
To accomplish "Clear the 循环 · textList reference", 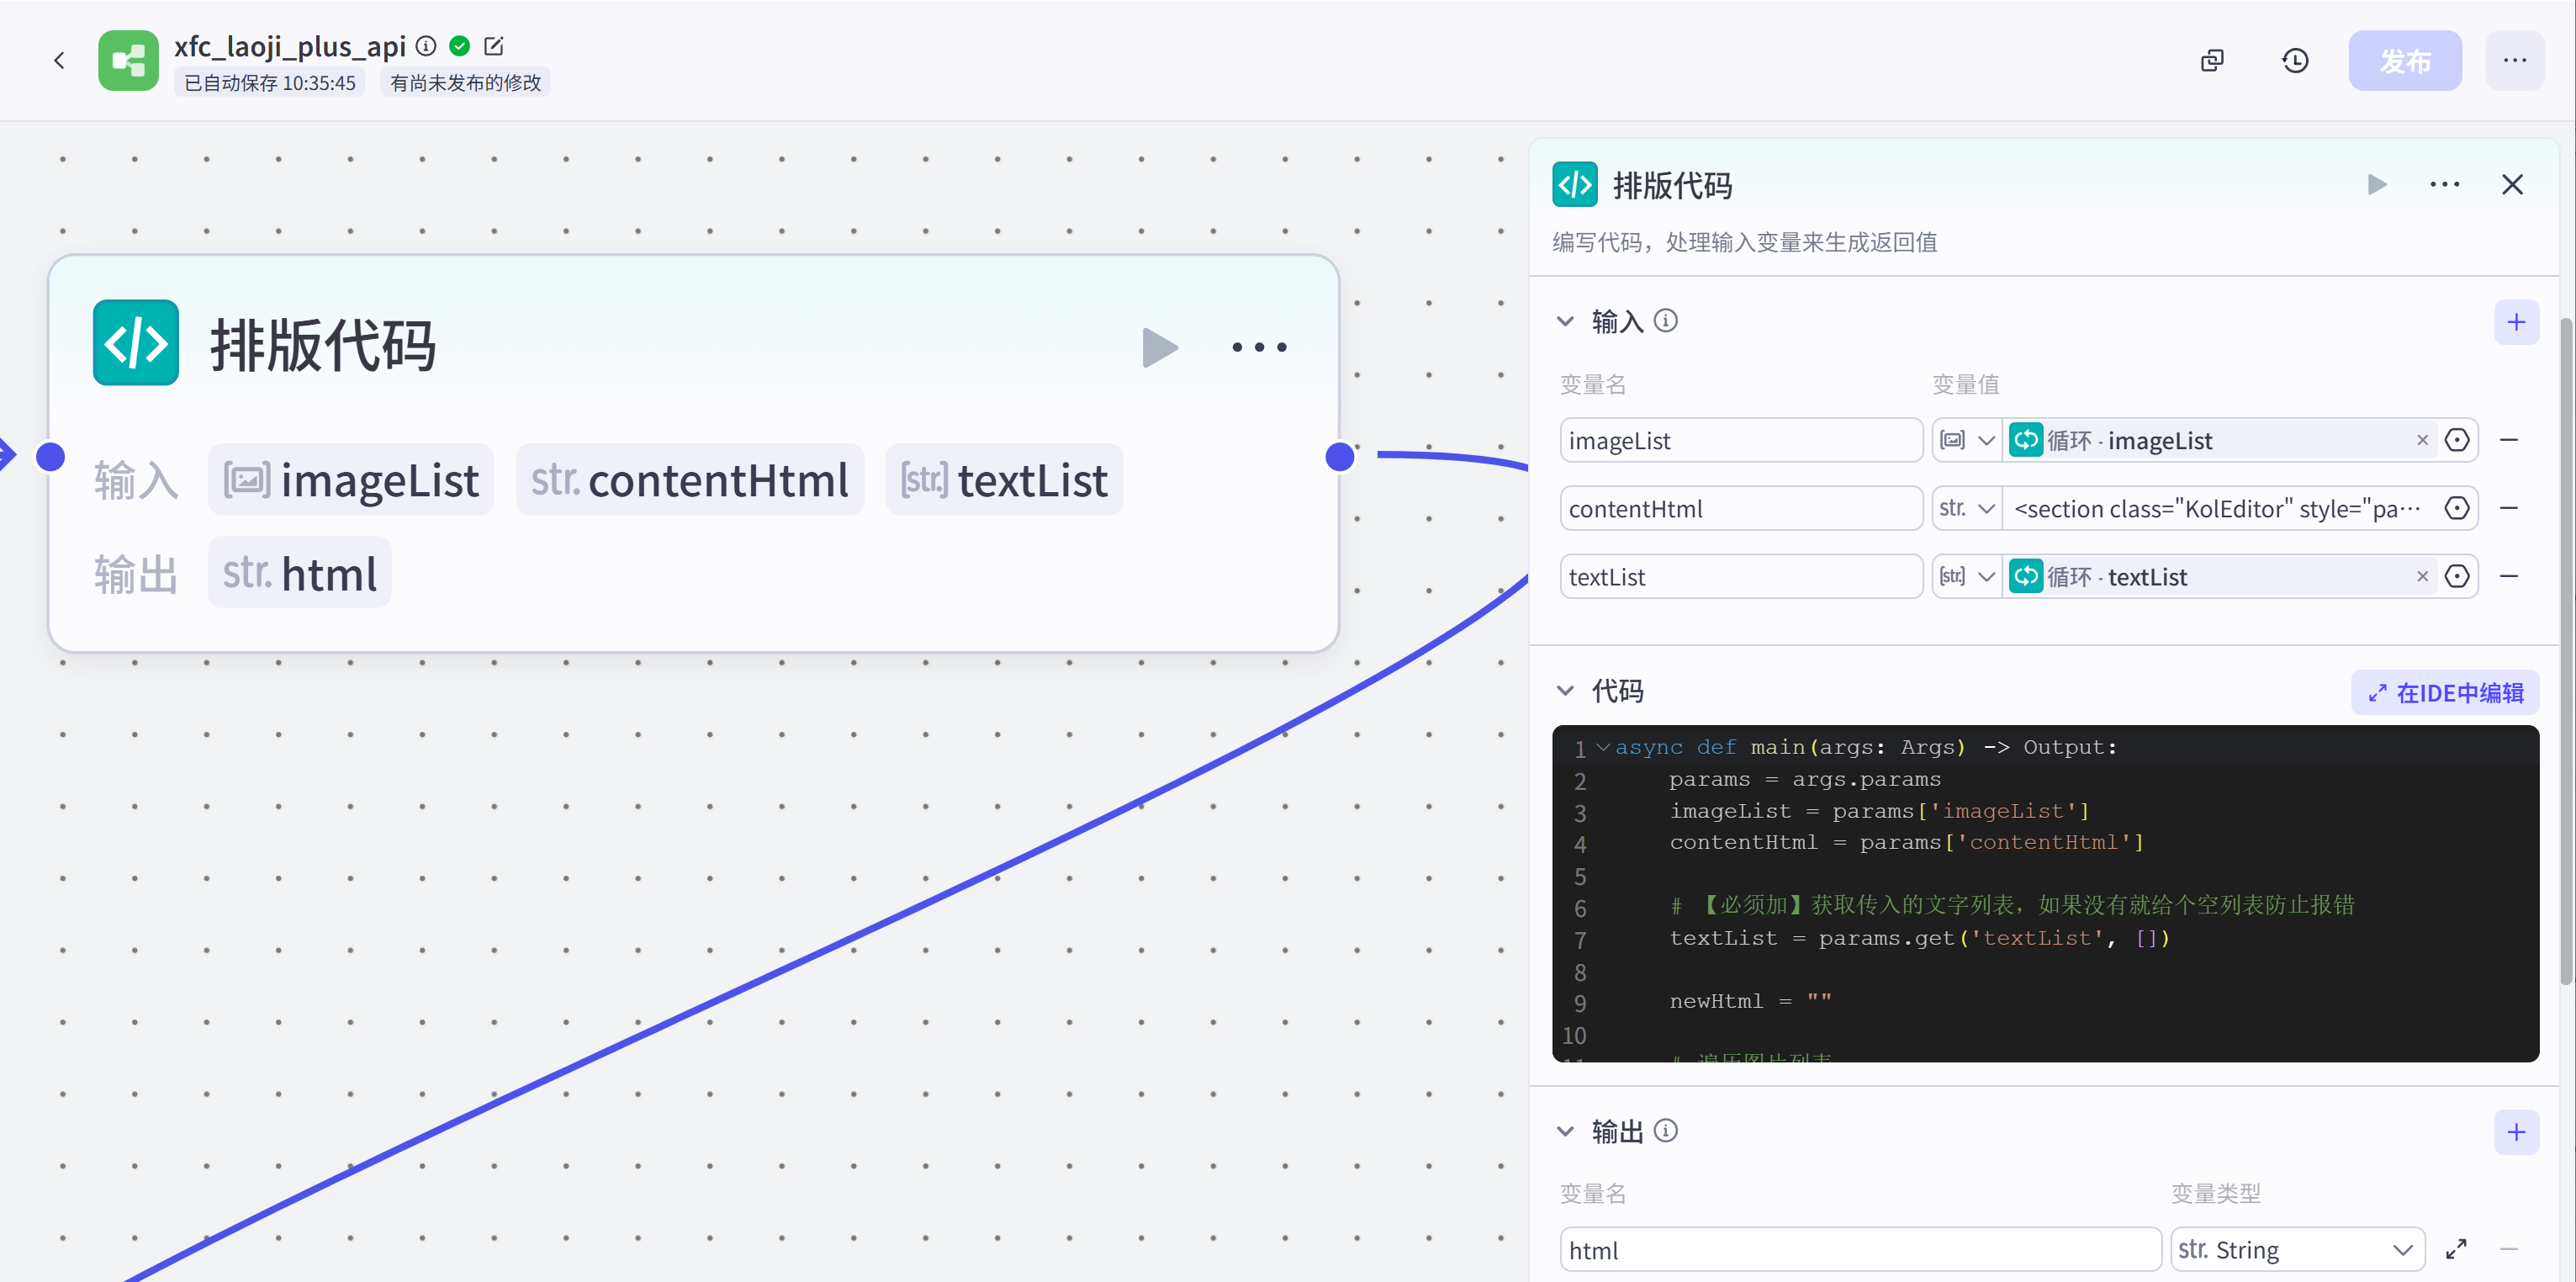I will click(2422, 576).
